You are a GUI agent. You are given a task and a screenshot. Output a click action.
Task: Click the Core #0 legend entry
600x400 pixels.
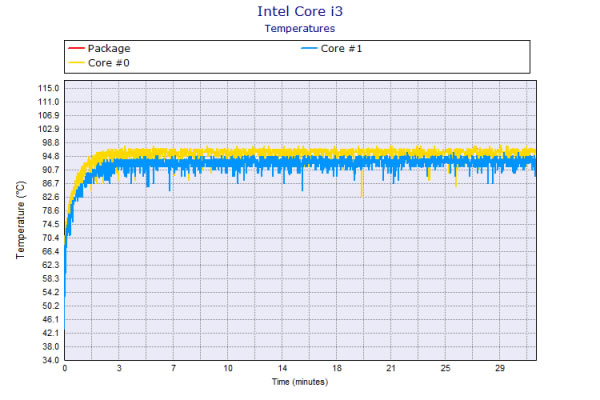coord(99,63)
